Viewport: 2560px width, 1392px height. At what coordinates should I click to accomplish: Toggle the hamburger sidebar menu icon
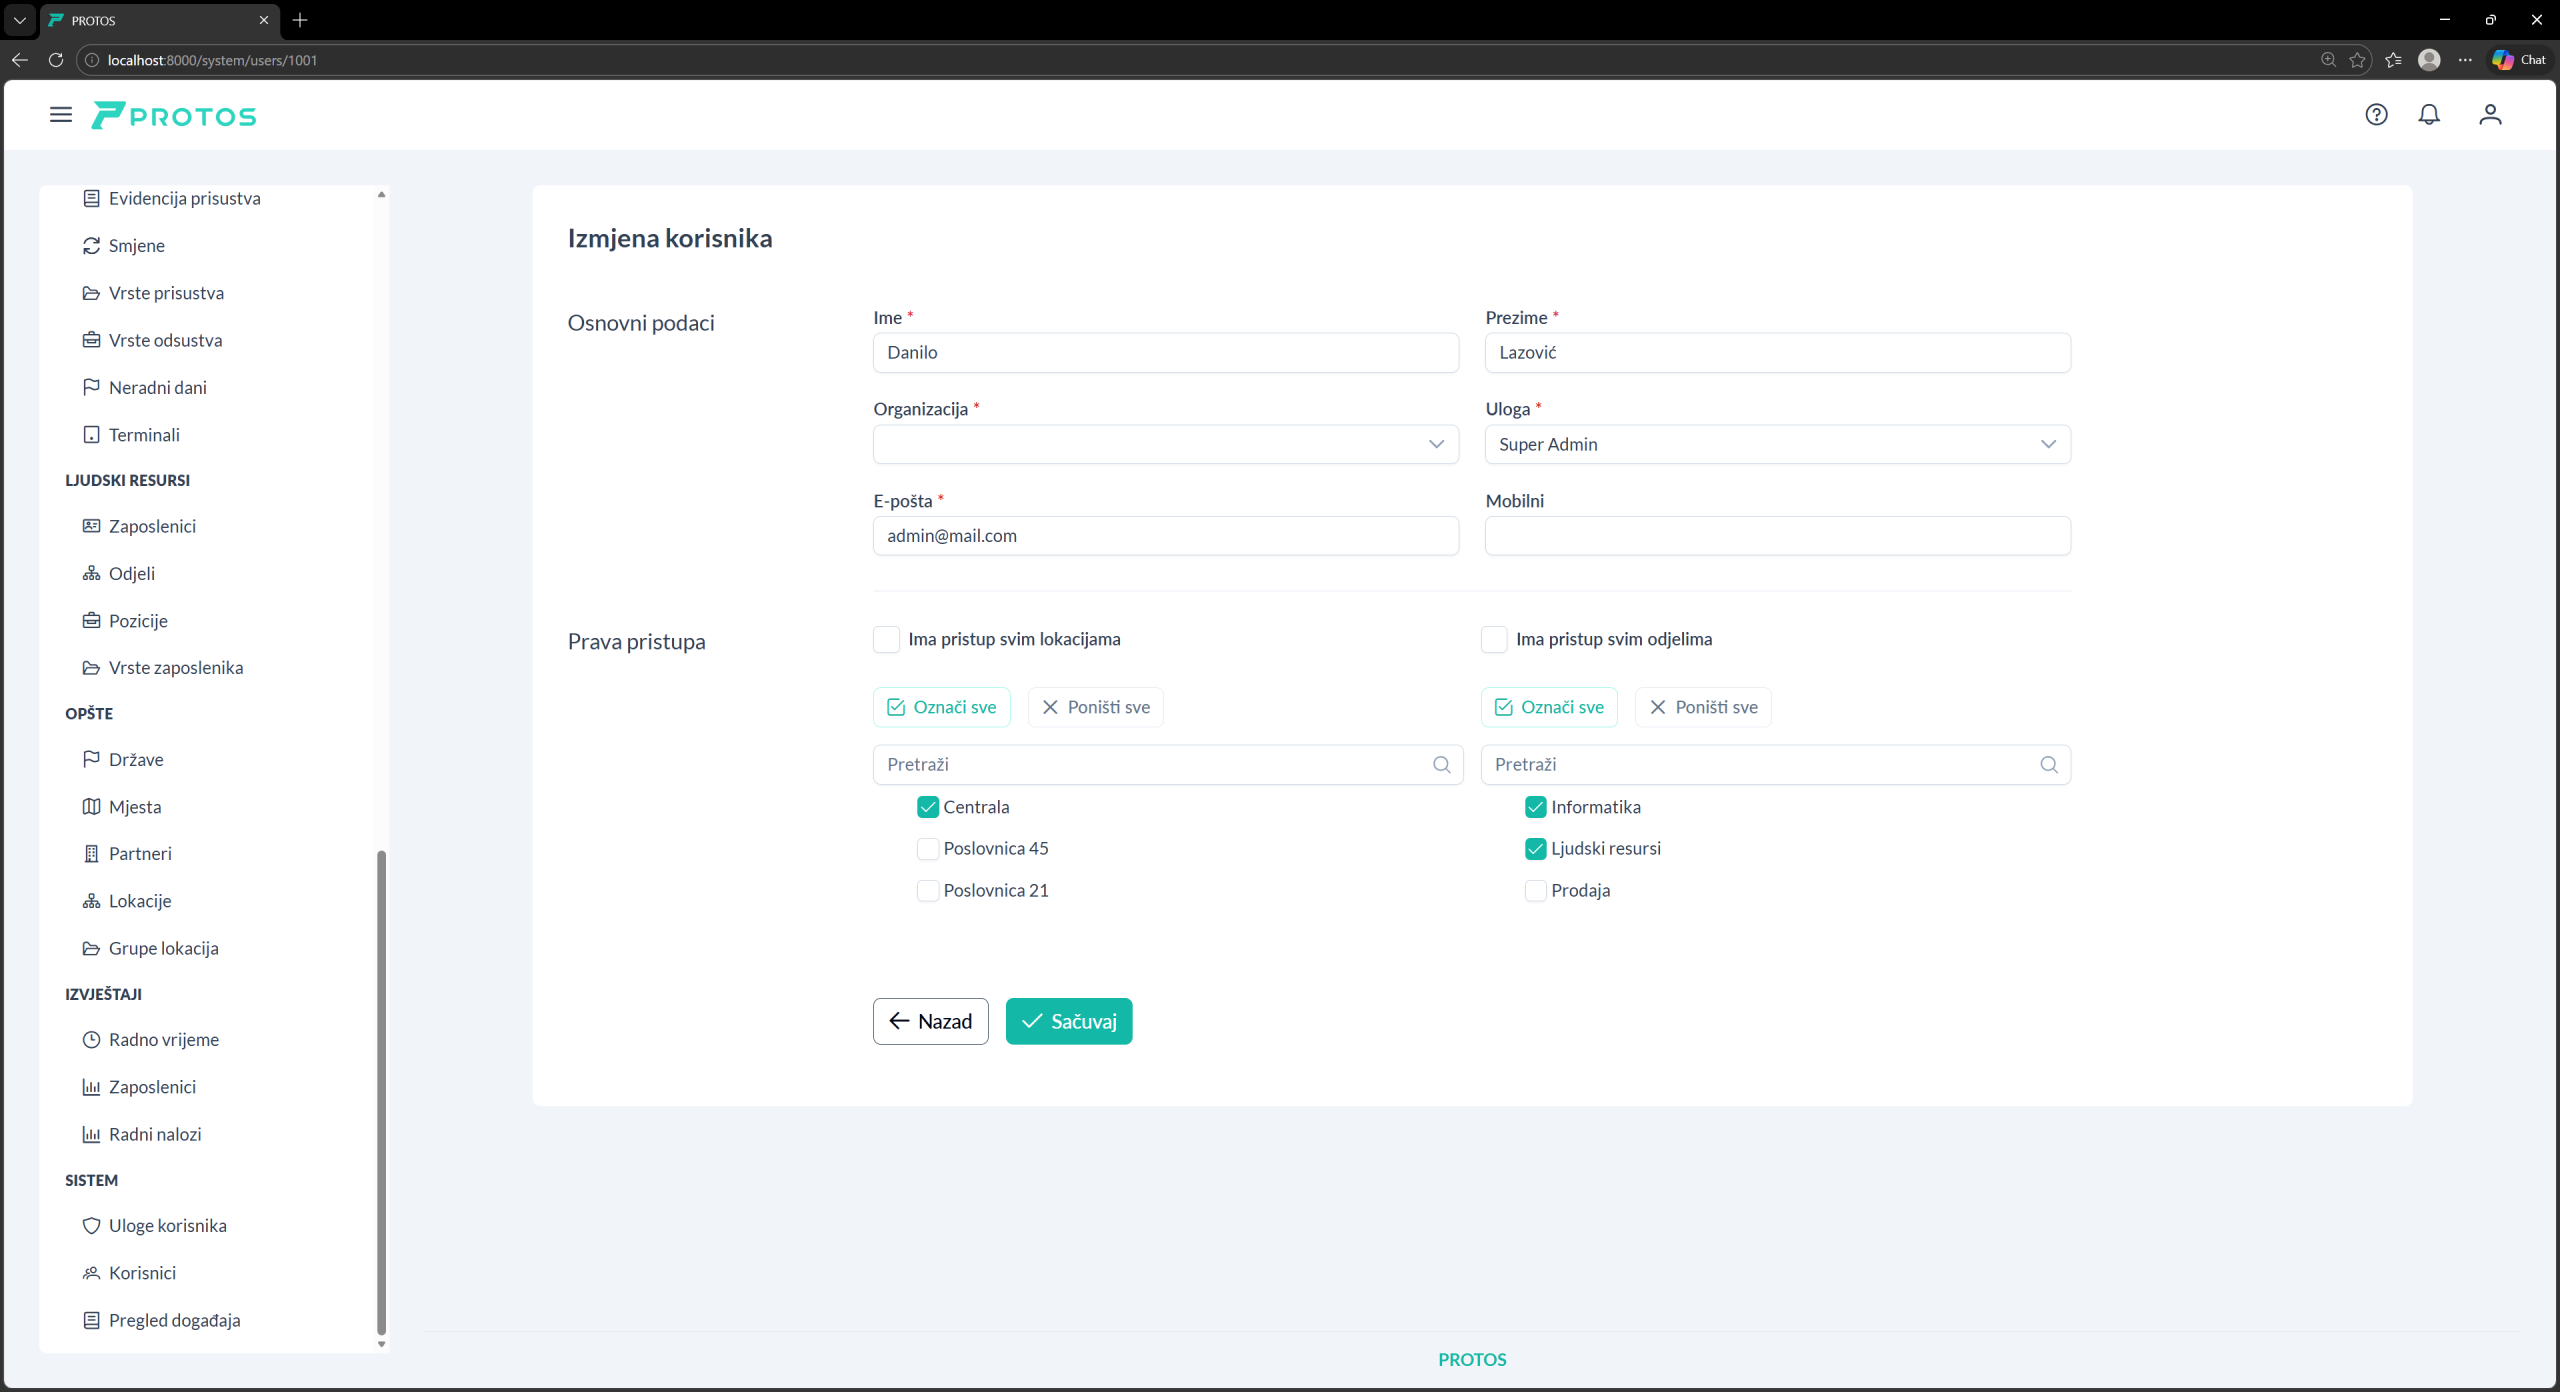click(61, 115)
